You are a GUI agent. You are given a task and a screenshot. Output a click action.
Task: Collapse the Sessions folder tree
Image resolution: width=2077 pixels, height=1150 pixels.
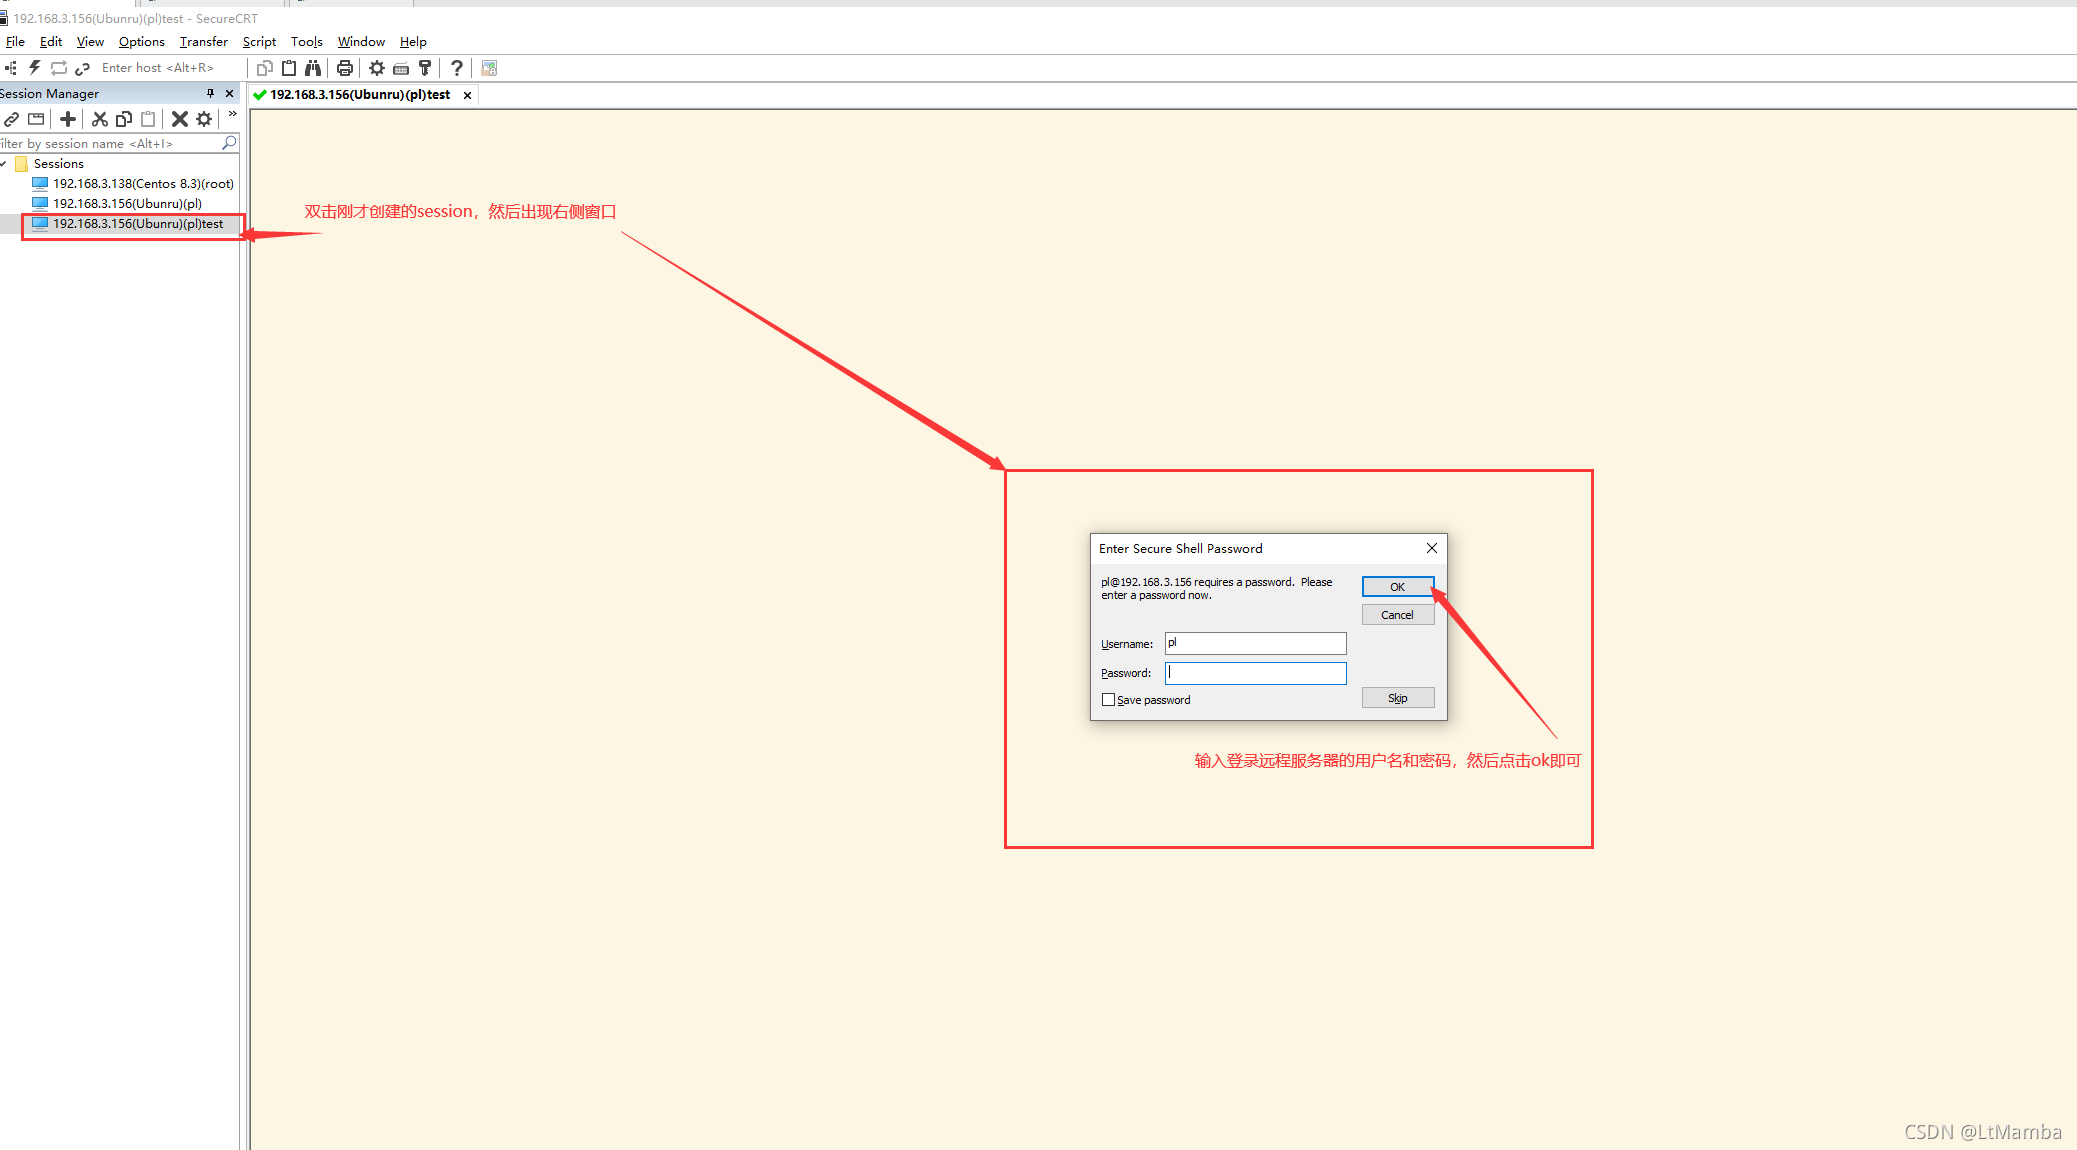coord(5,164)
